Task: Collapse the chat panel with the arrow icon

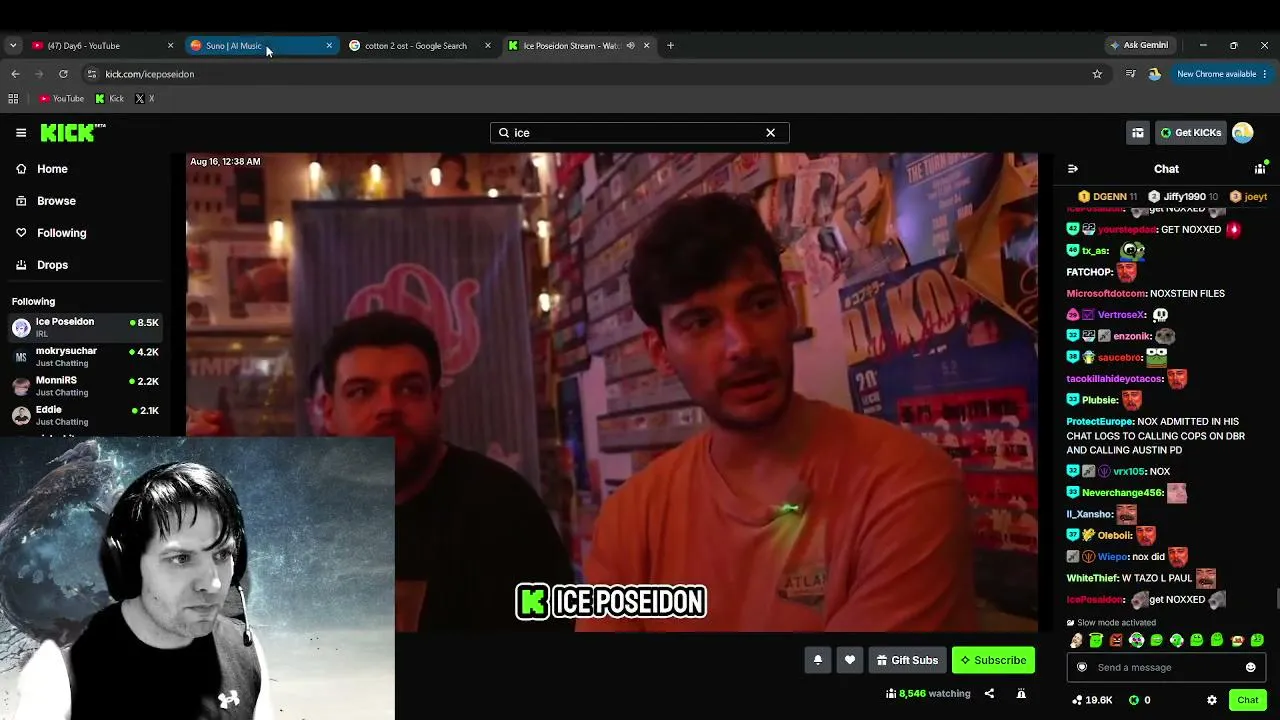Action: tap(1072, 169)
